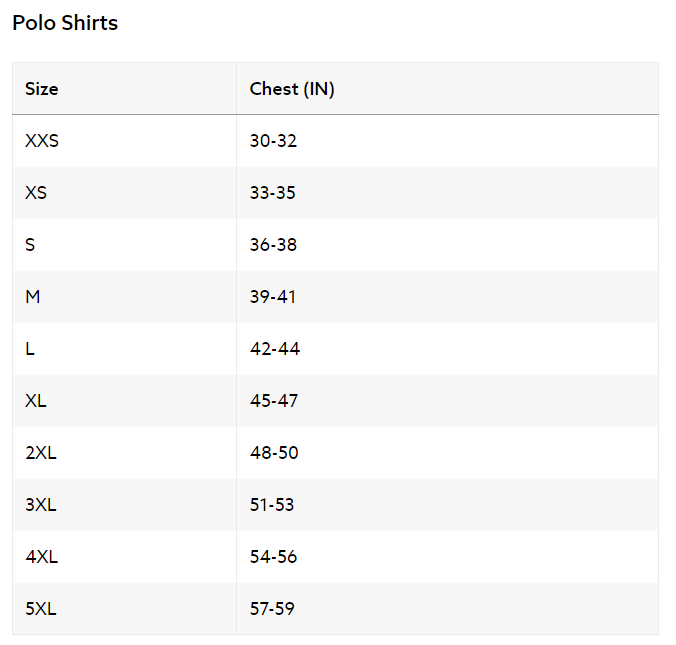Click the Size column header
Viewport: 676px width, 645px height.
(x=42, y=89)
